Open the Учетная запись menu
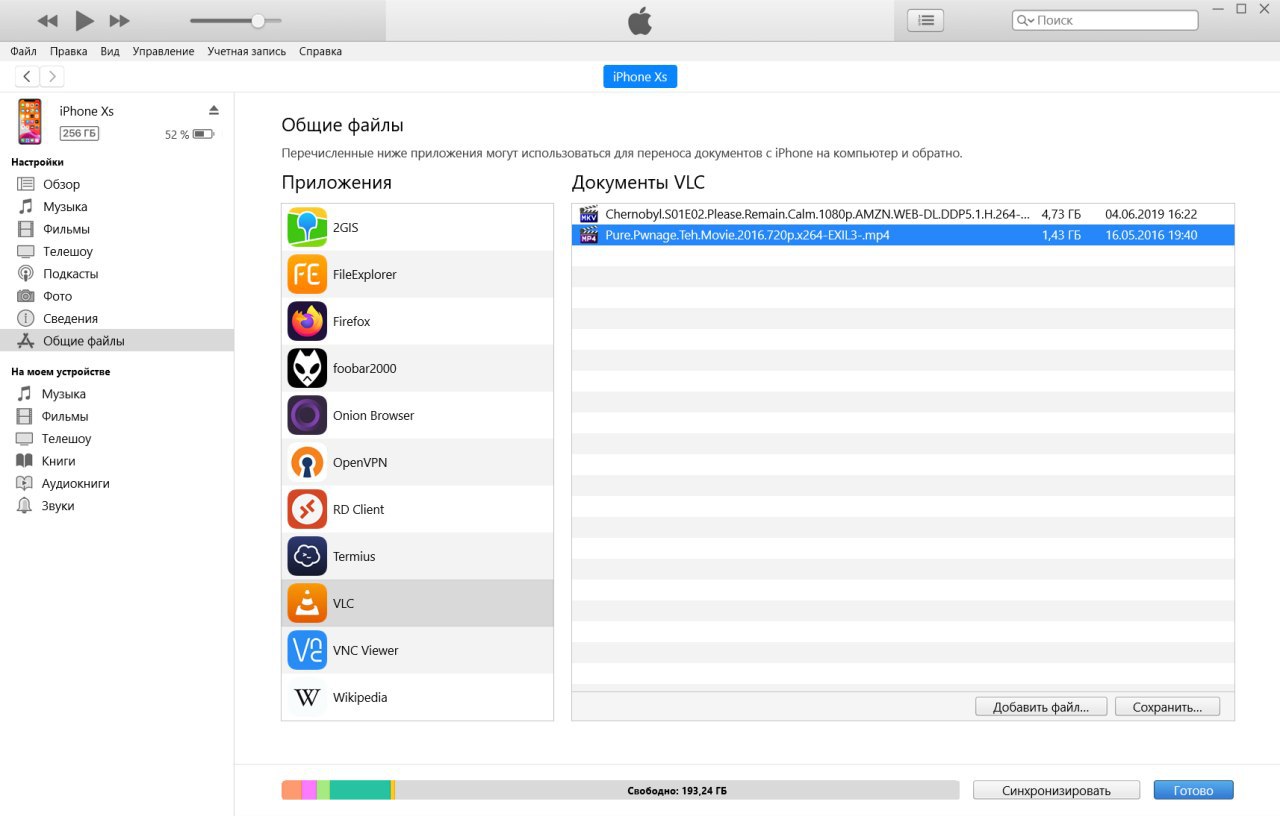Viewport: 1280px width, 816px height. [246, 51]
